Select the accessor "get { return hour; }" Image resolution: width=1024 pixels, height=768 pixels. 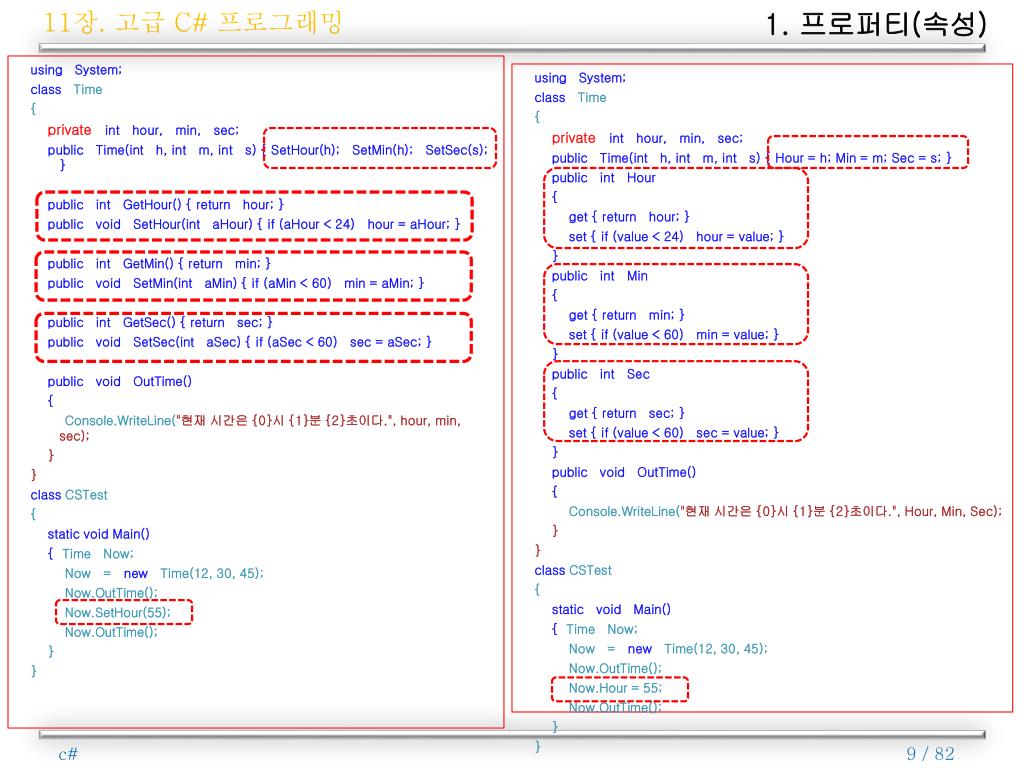click(x=629, y=217)
